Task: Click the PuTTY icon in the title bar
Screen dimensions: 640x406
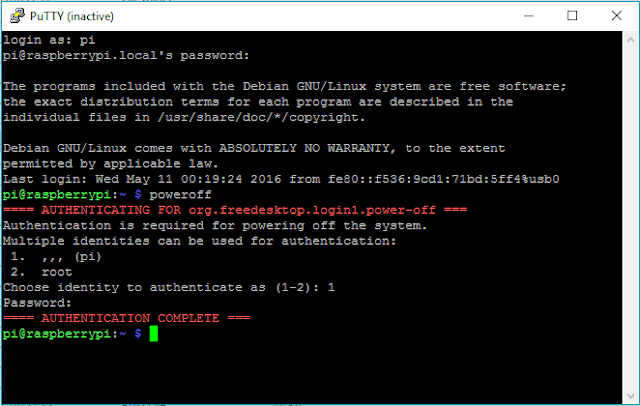Action: point(14,14)
